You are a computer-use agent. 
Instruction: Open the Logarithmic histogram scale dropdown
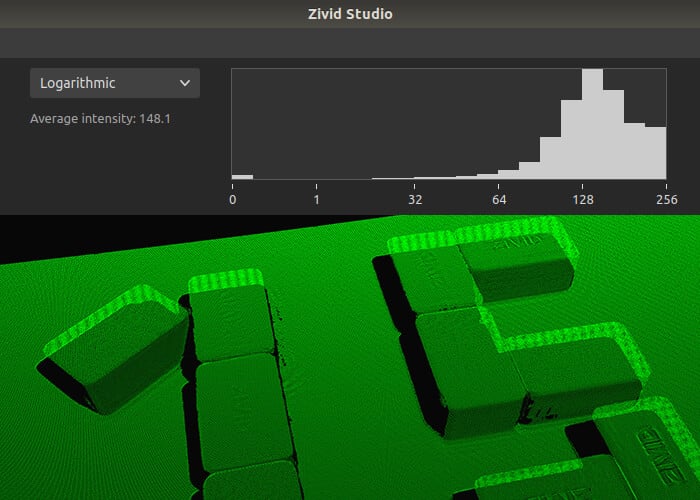coord(115,83)
